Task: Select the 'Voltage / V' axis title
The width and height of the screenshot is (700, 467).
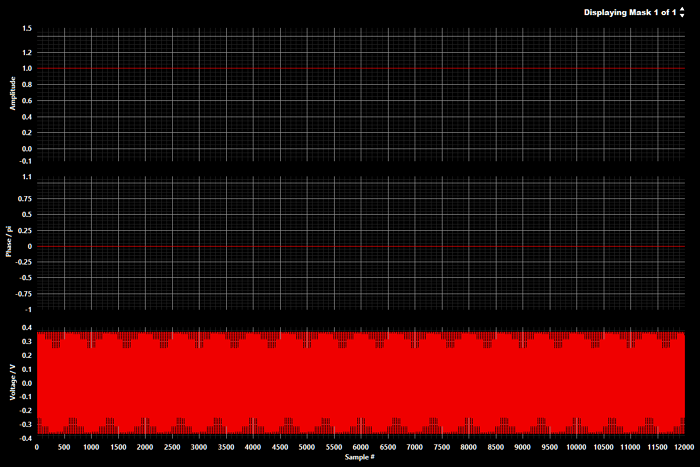Action: [10, 382]
